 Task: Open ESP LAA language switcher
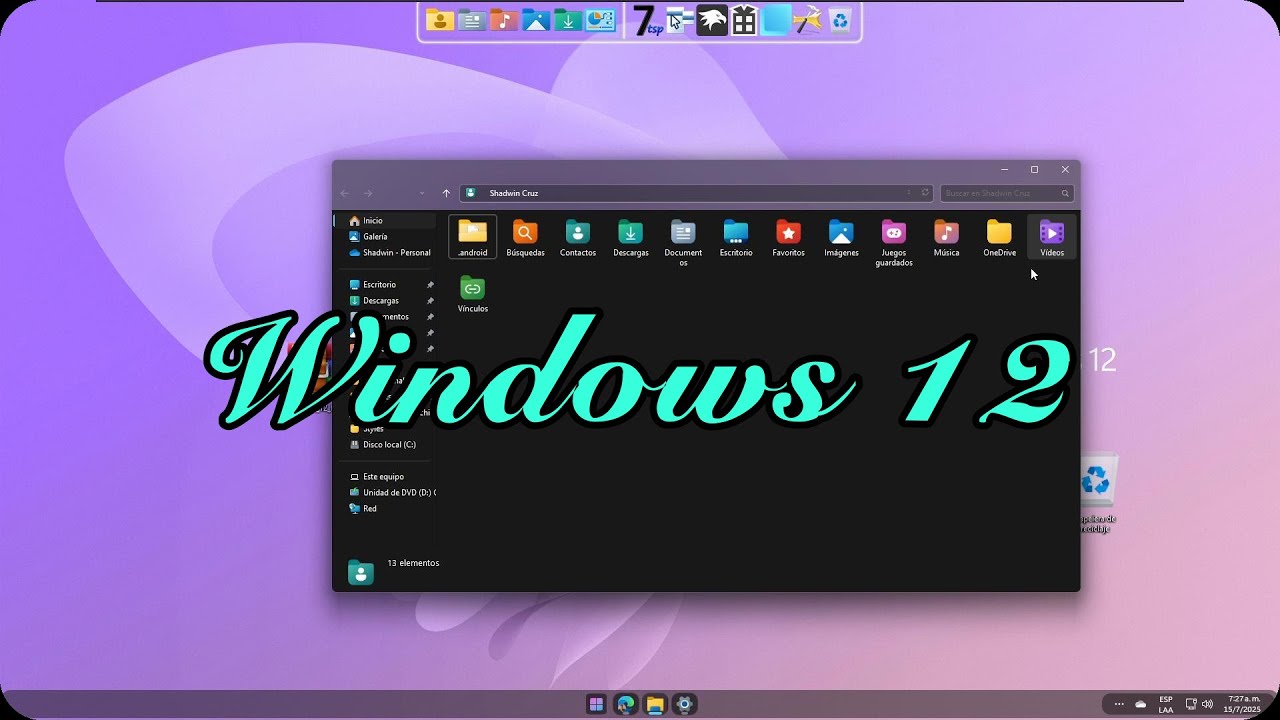[1166, 704]
